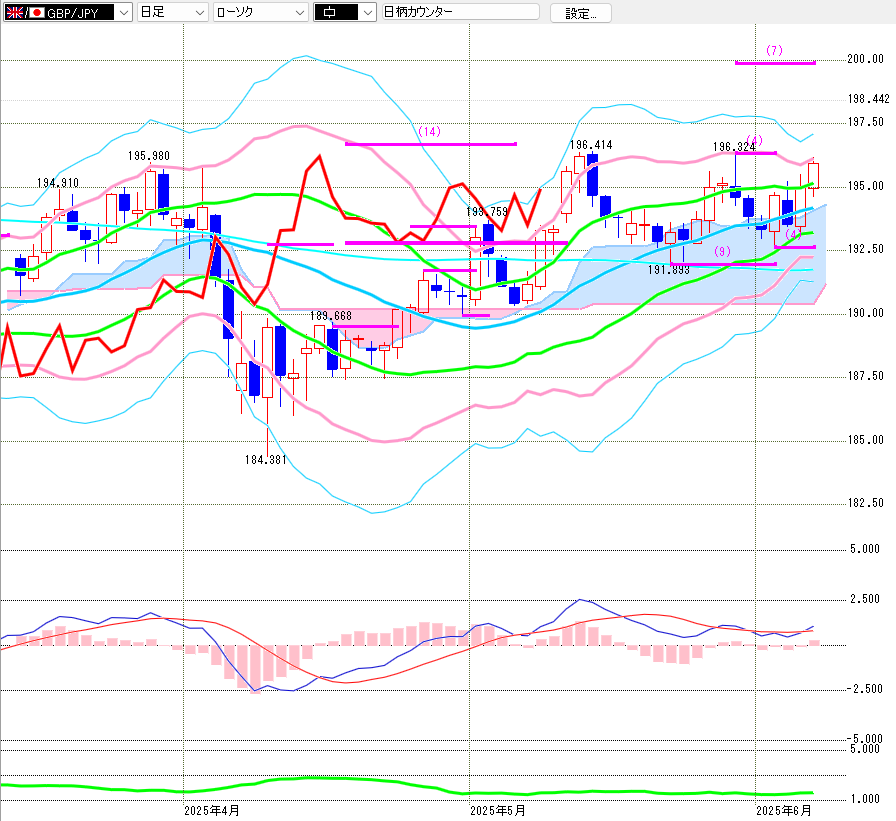The image size is (896, 821).
Task: Click the 日柄カウンター field
Action: pos(460,12)
